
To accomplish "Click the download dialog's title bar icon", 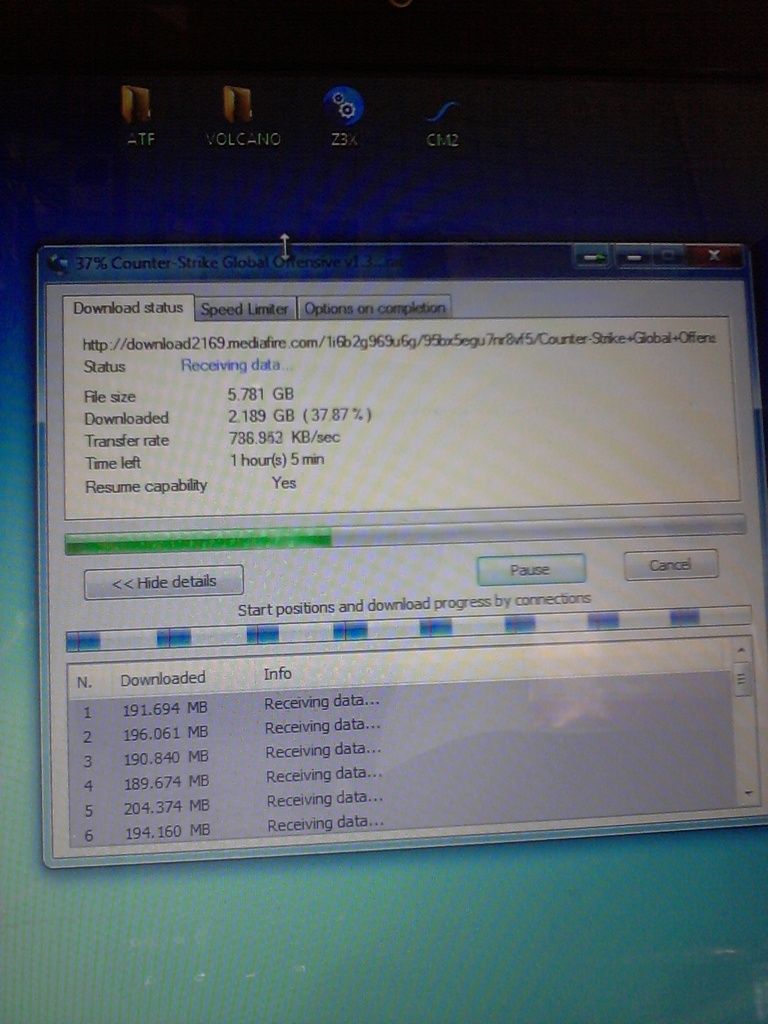I will [59, 264].
